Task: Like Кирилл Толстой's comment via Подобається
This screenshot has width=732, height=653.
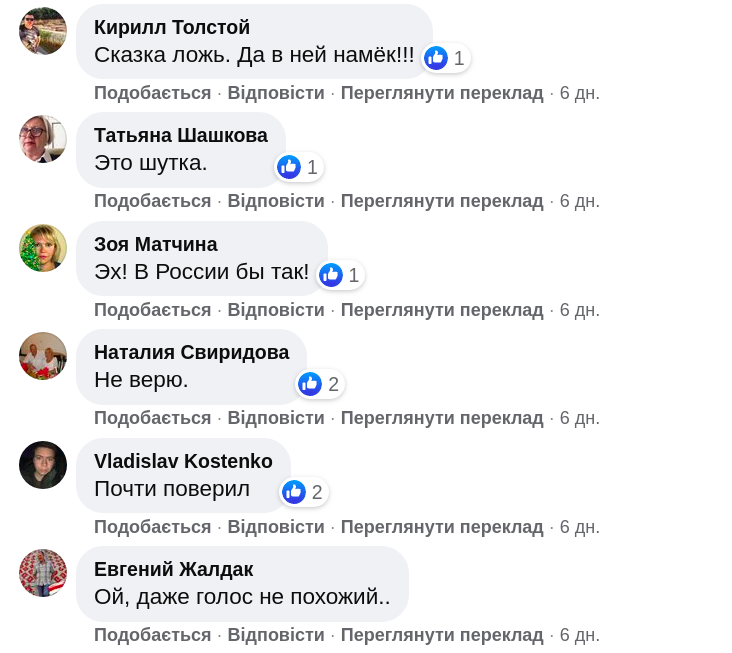Action: click(x=152, y=93)
